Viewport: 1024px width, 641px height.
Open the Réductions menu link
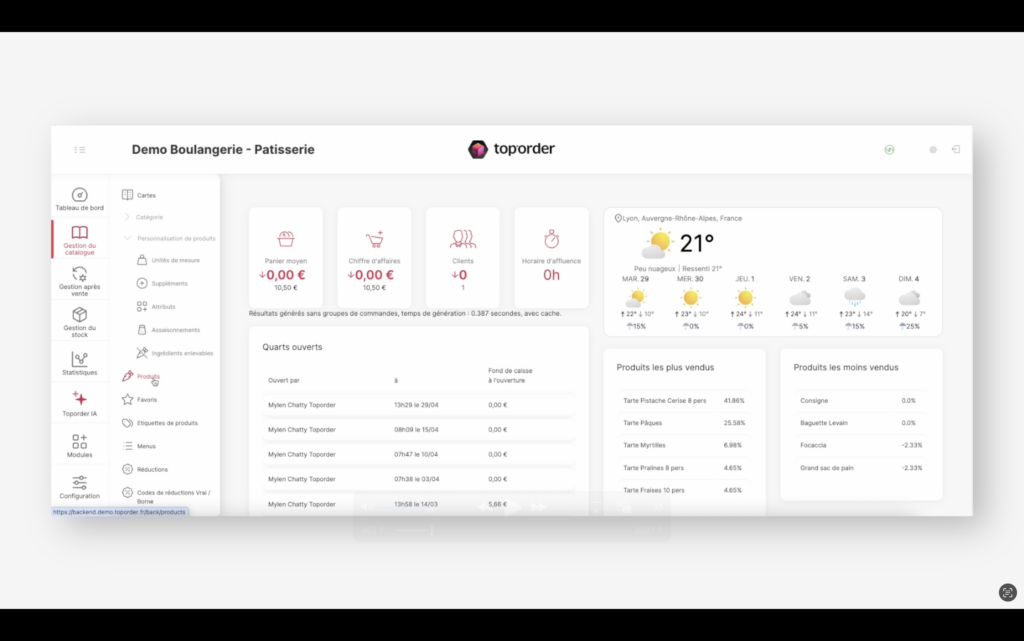152,469
